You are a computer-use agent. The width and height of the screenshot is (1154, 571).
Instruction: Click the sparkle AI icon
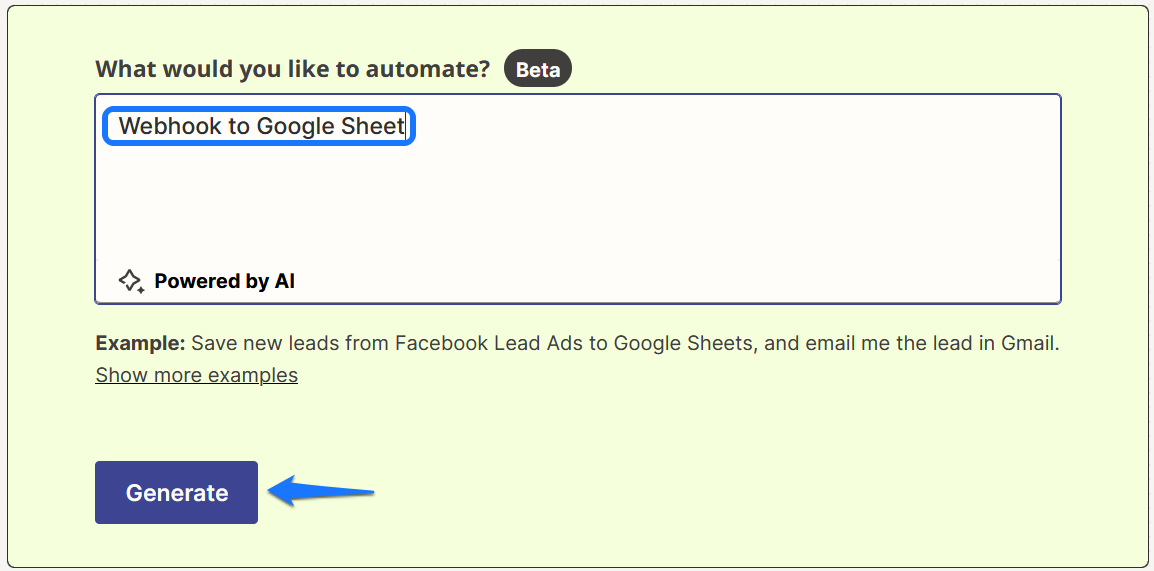tap(130, 281)
